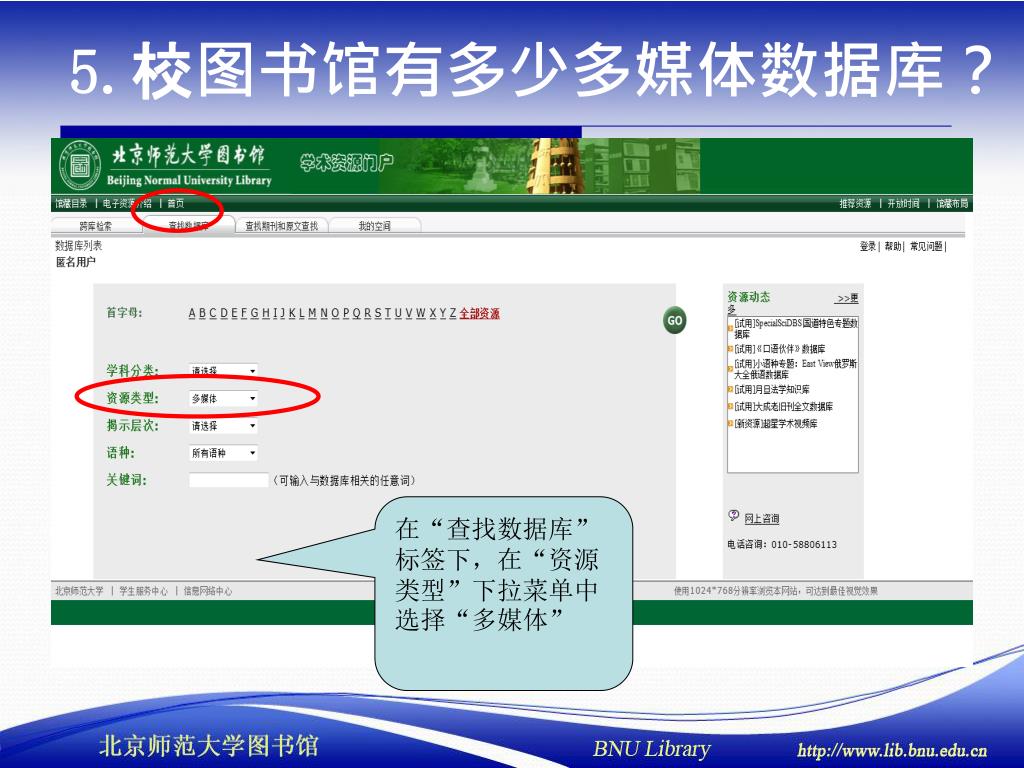Click the bullet icon beside 月旦法学知识库

tap(730, 389)
